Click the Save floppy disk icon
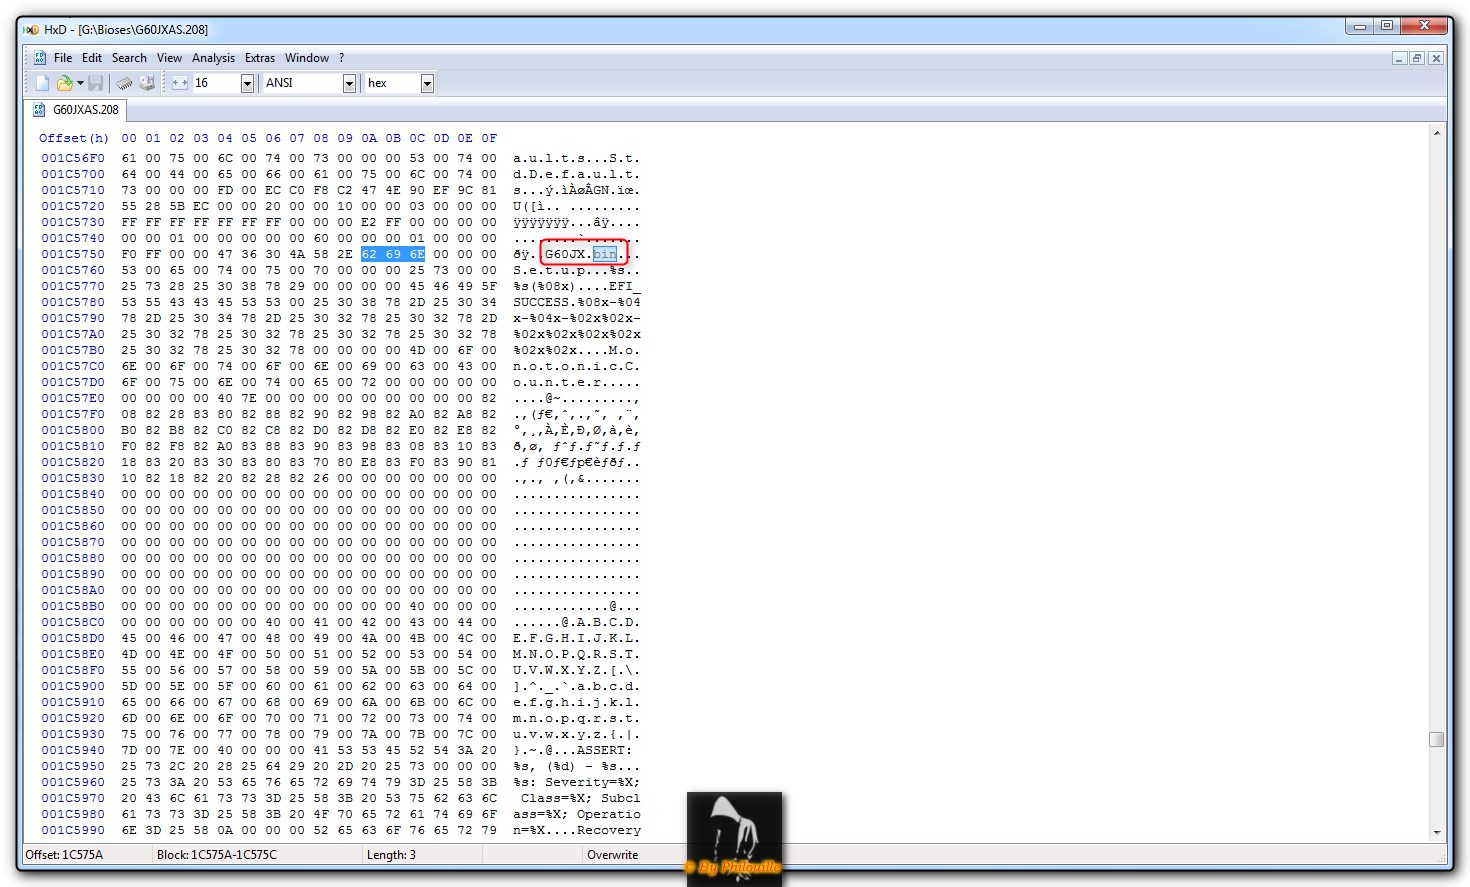This screenshot has height=887, width=1470. tap(96, 83)
